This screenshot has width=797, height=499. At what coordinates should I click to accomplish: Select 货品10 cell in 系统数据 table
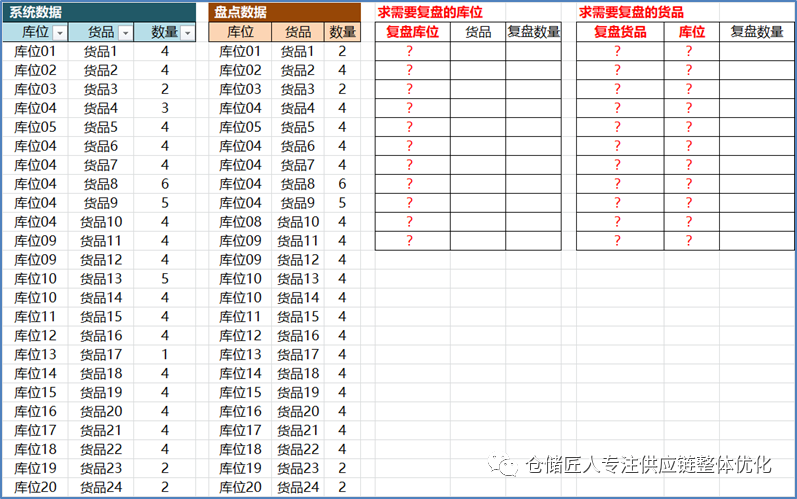click(101, 222)
